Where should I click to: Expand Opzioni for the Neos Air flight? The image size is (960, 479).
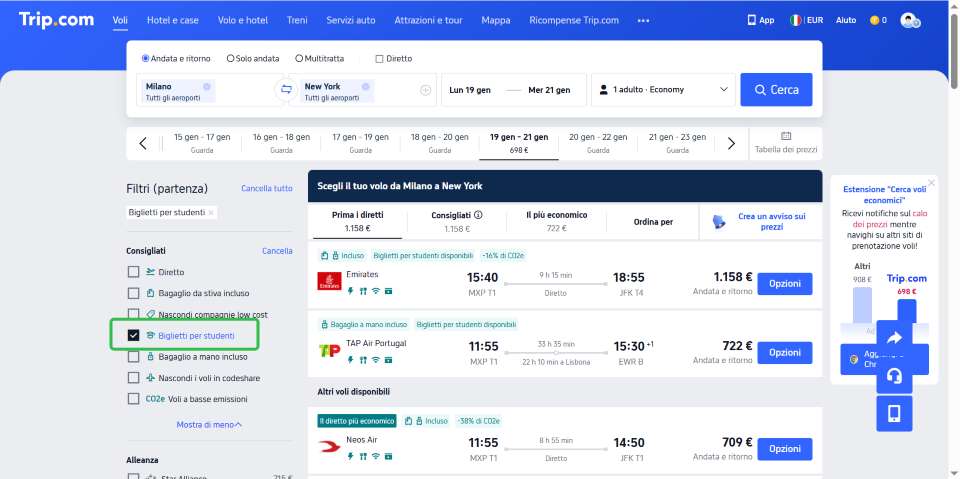(x=785, y=449)
